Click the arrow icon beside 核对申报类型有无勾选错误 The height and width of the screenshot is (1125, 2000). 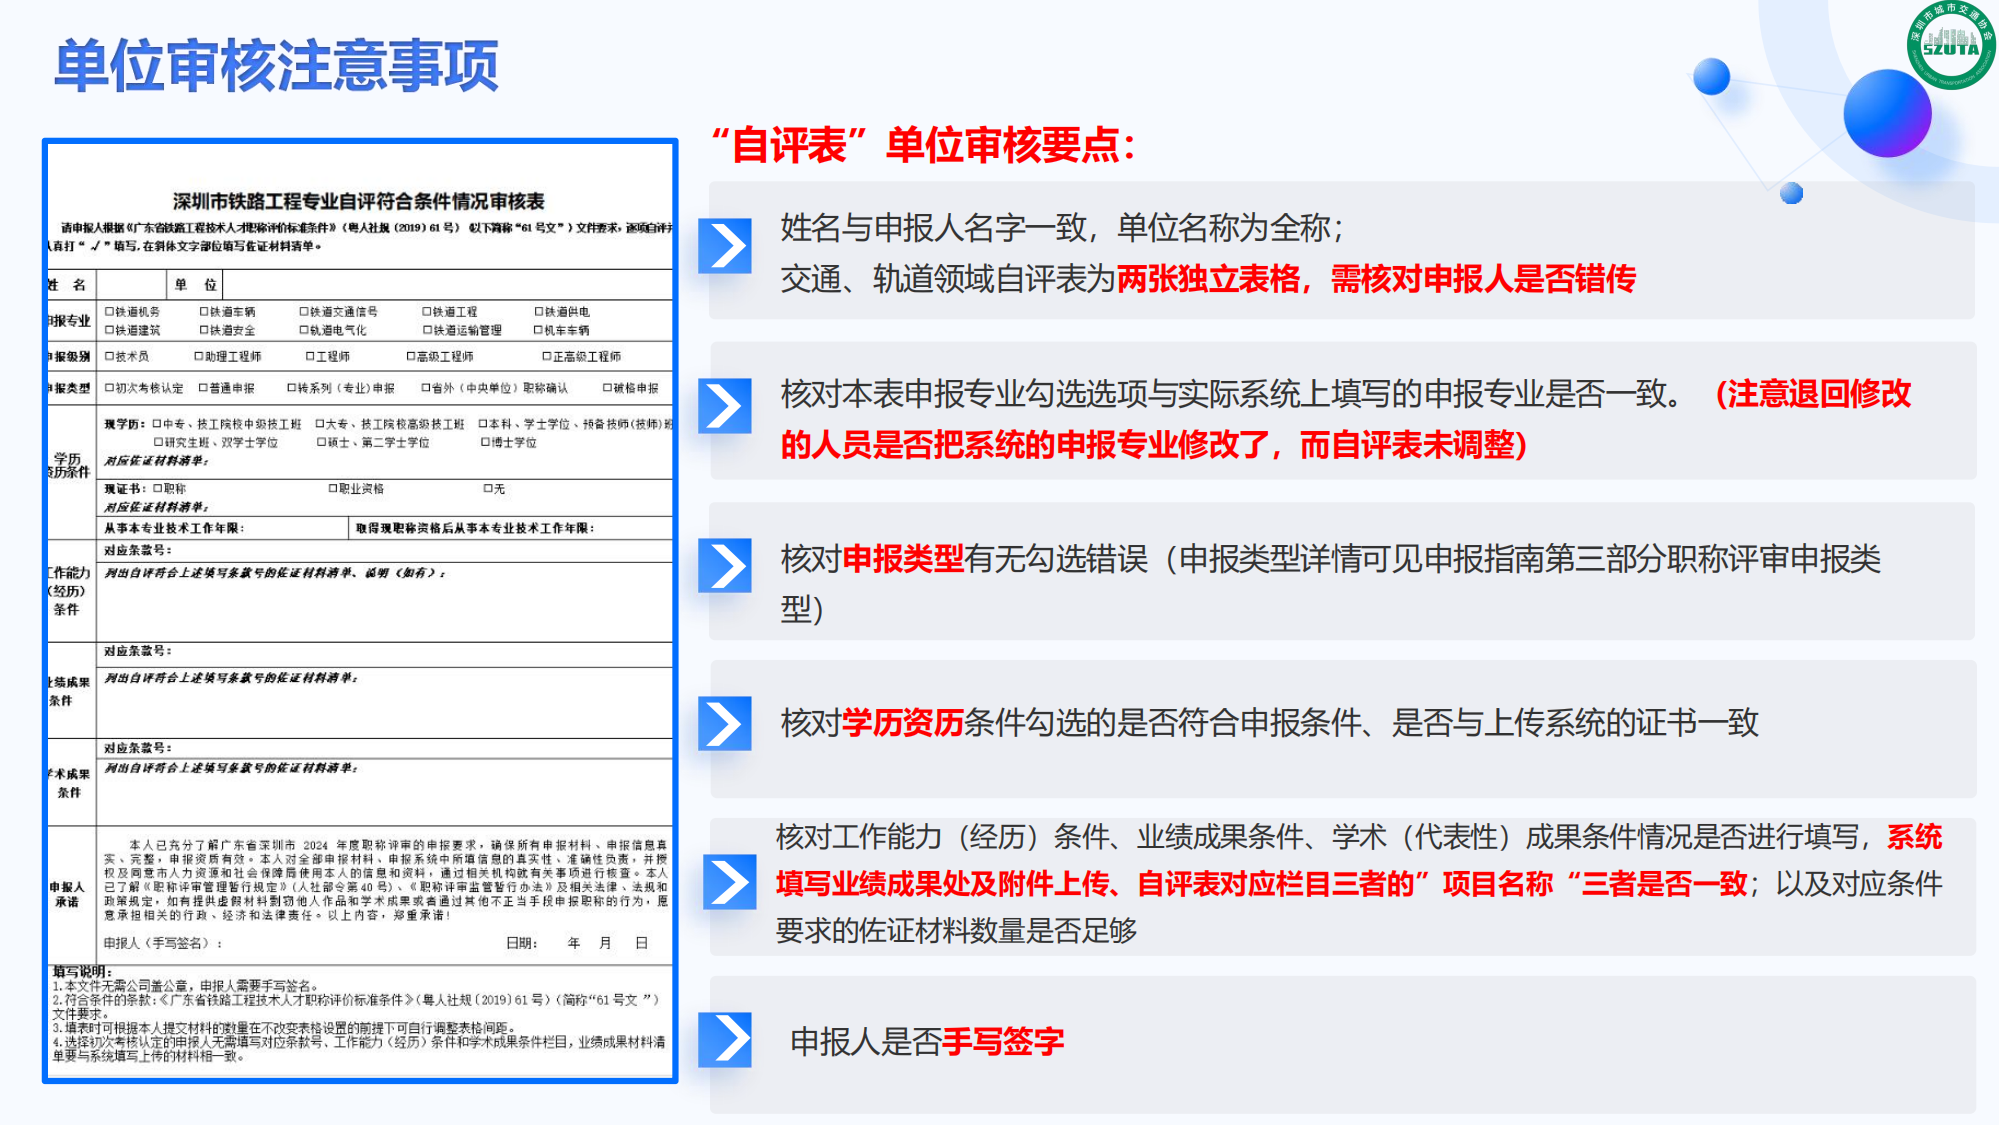[725, 566]
